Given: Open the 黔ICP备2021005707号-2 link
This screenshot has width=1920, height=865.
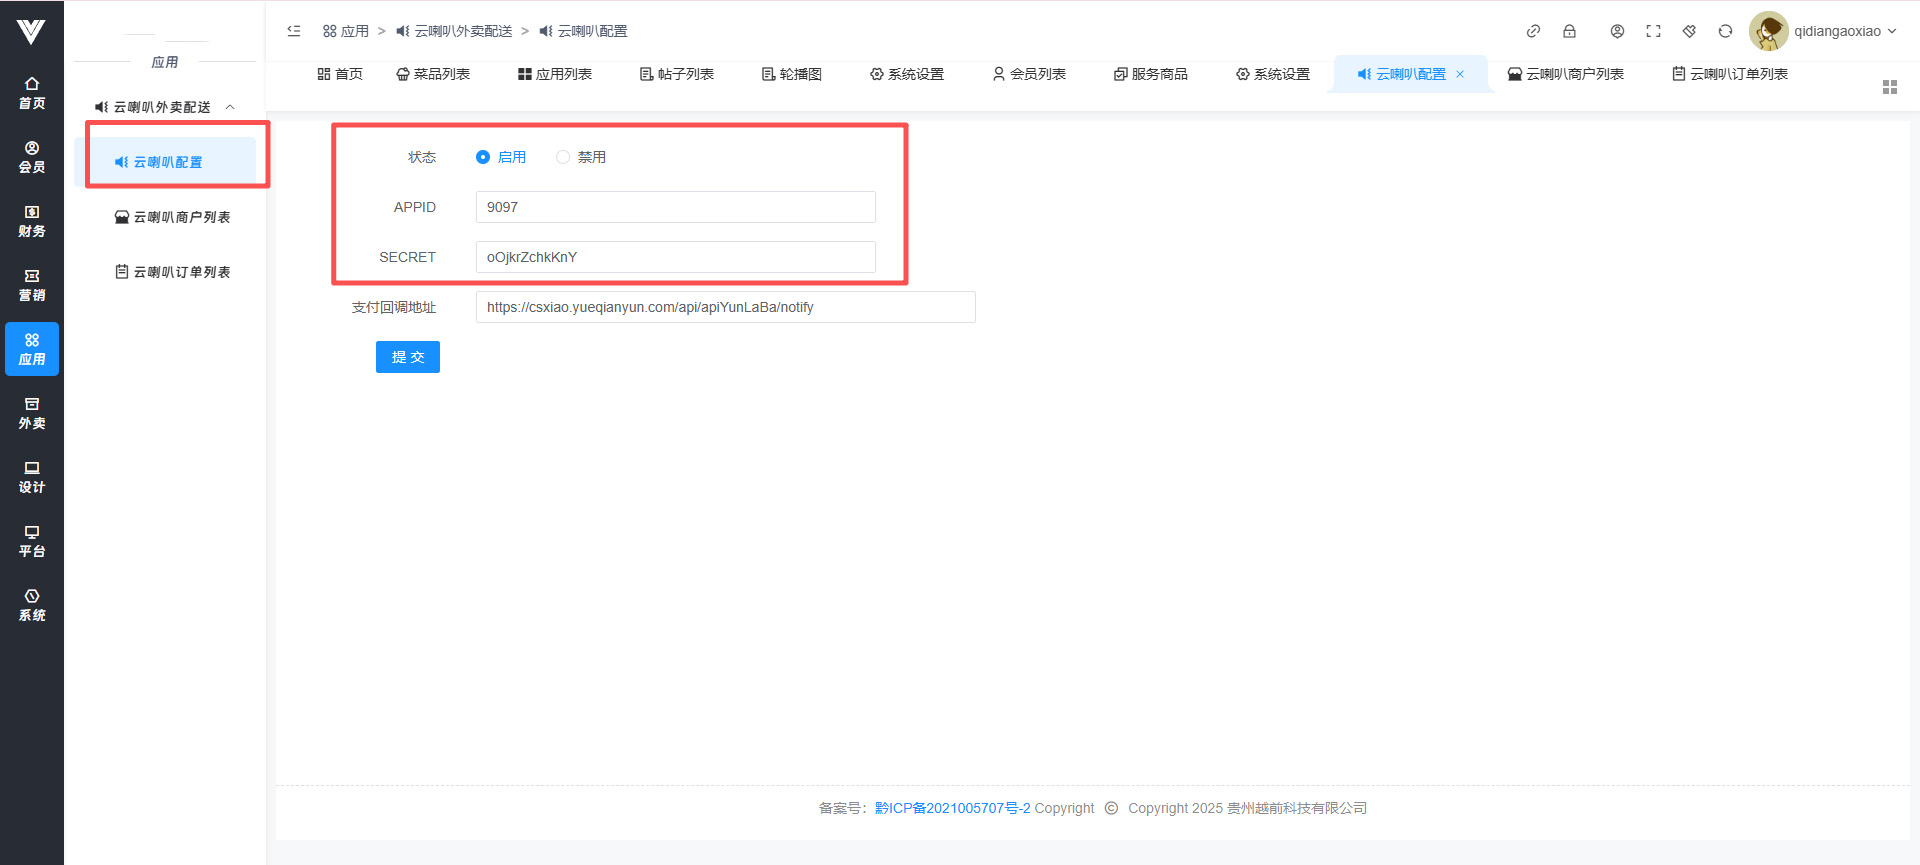Looking at the screenshot, I should coord(952,808).
